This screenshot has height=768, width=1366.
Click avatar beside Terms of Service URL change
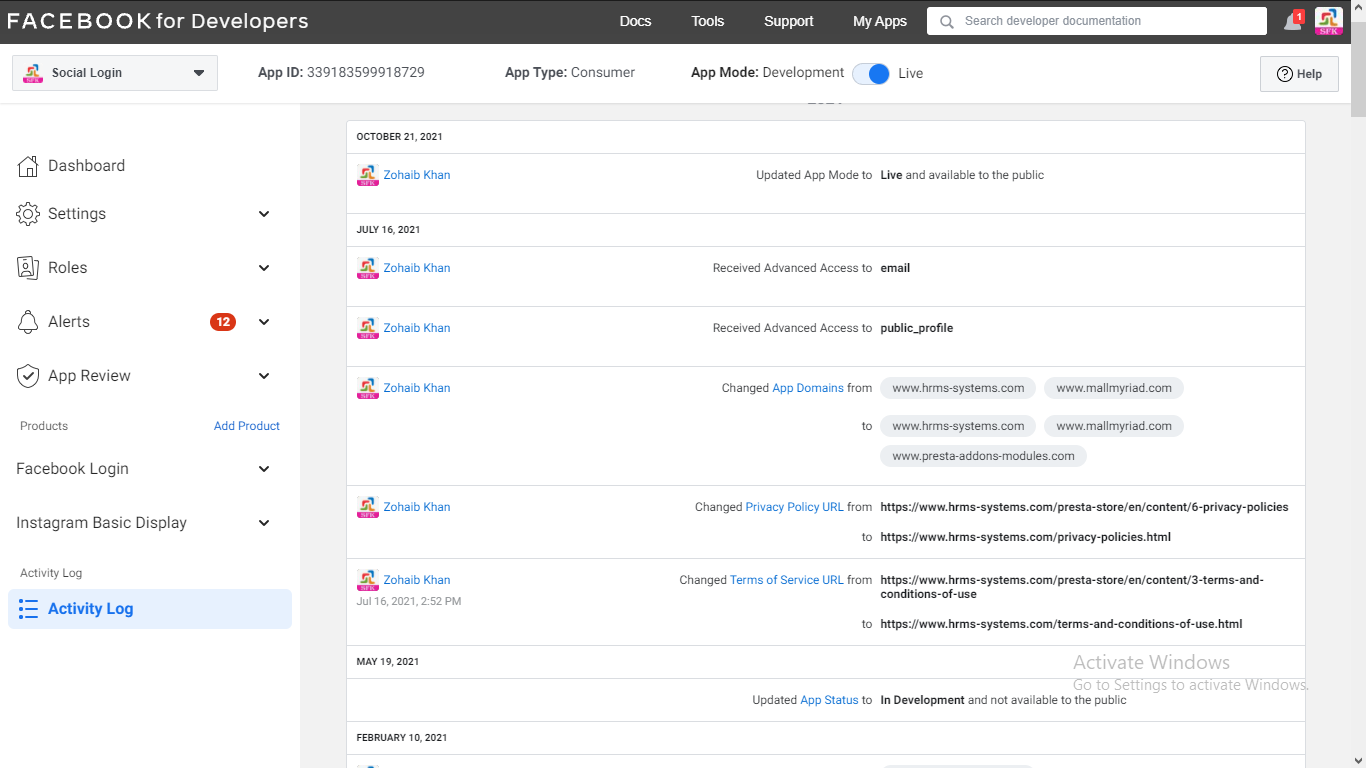click(368, 580)
